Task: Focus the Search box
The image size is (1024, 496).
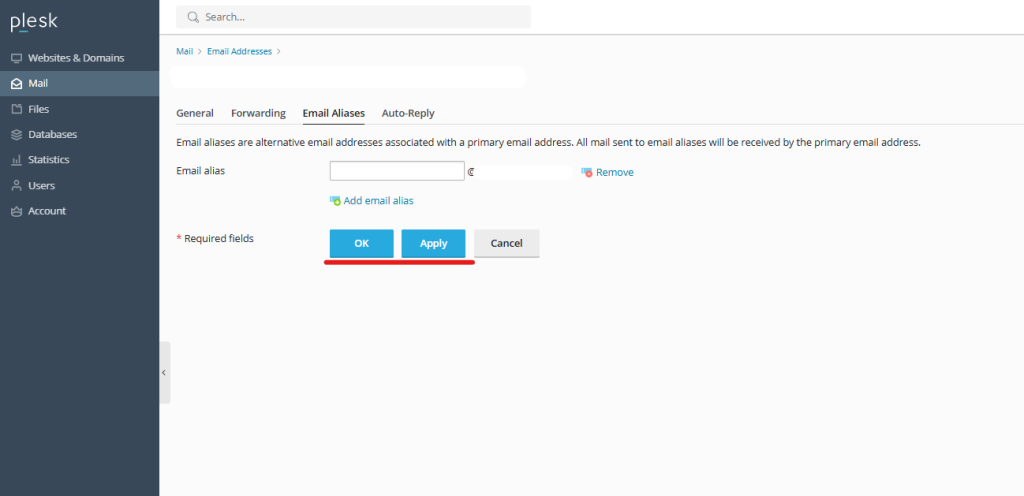Action: tap(353, 17)
